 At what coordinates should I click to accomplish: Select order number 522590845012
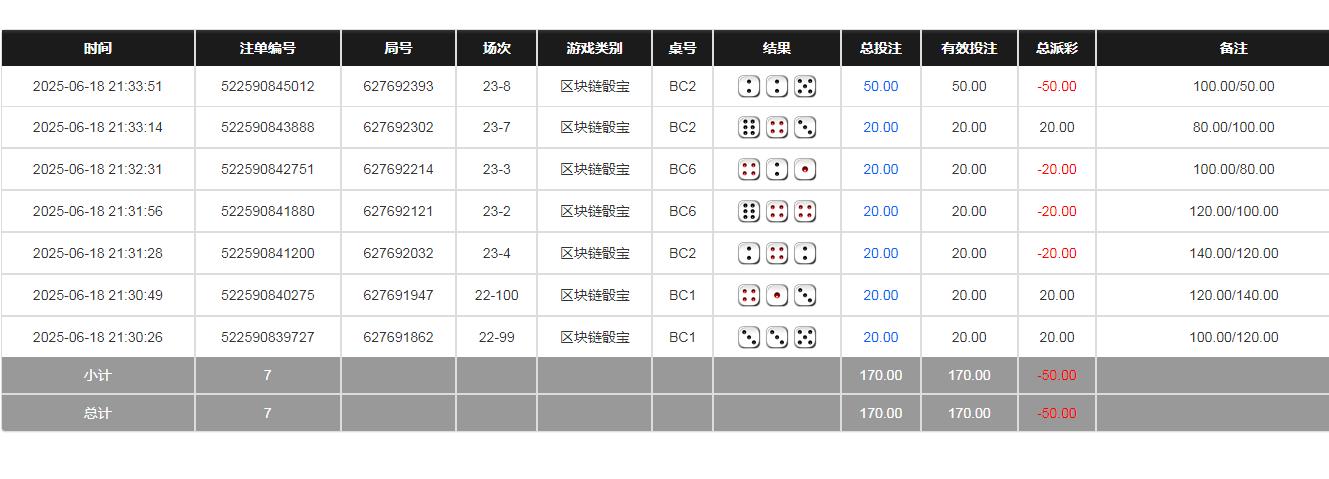pos(267,87)
